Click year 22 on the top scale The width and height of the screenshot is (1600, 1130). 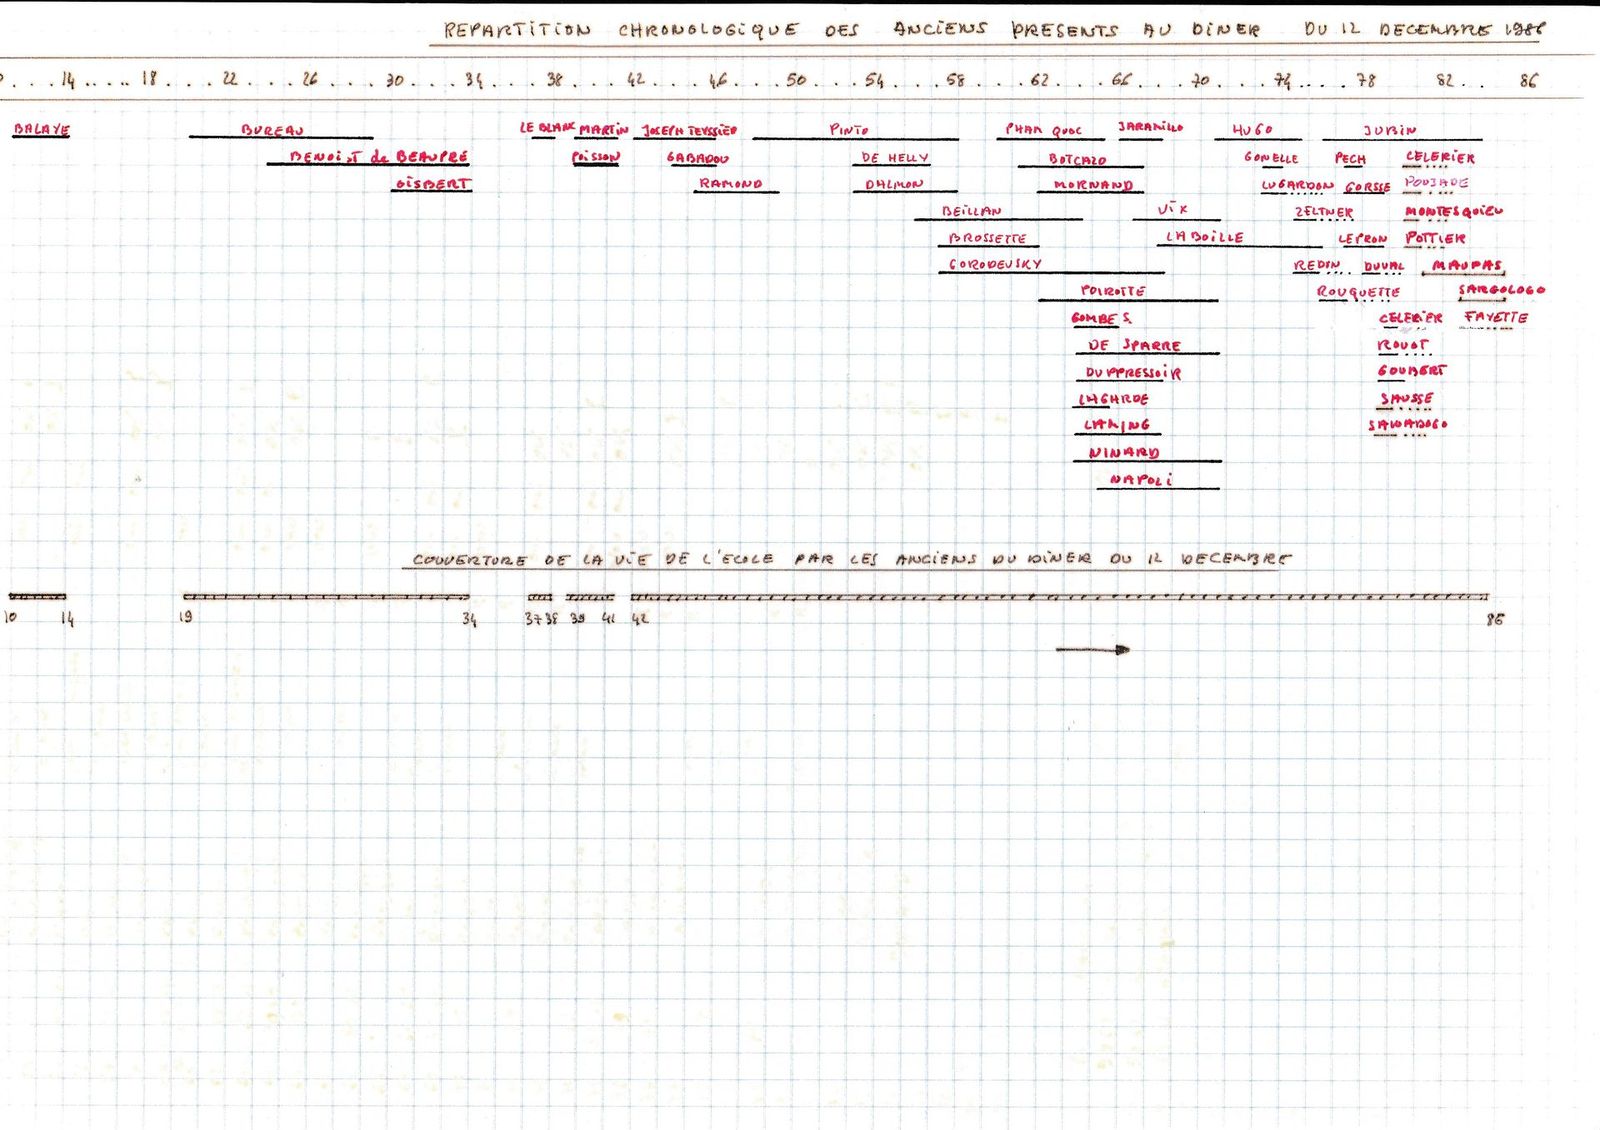pyautogui.click(x=230, y=80)
